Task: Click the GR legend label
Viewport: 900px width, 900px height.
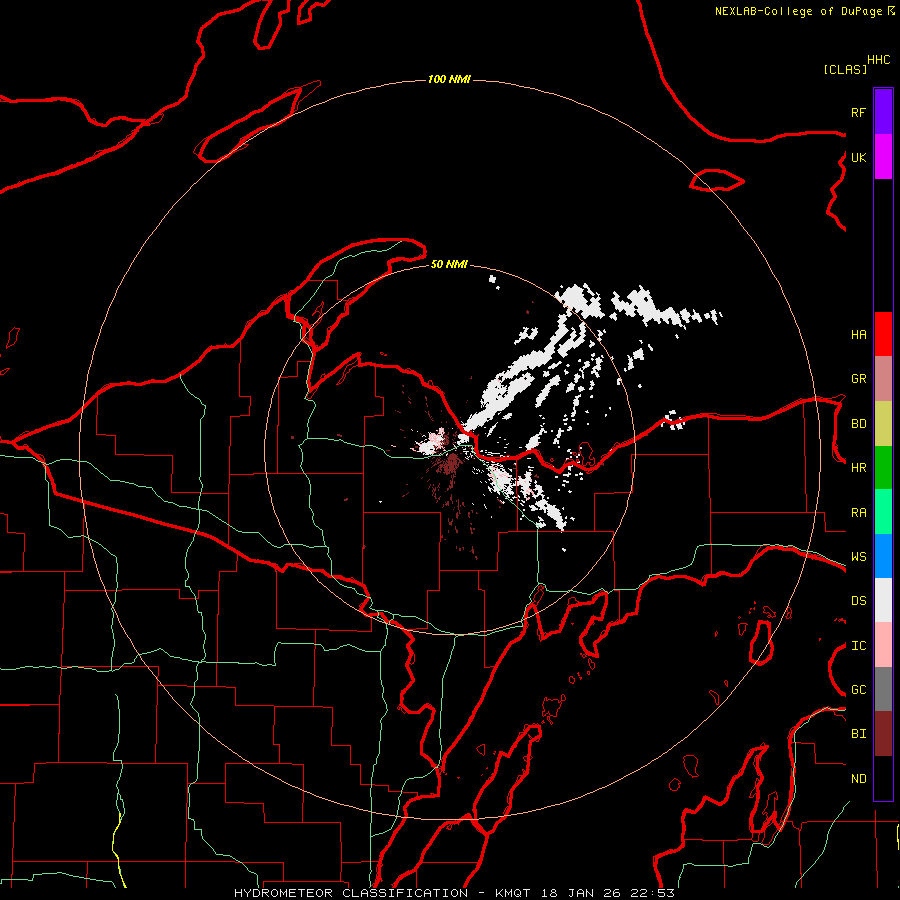Action: point(858,379)
